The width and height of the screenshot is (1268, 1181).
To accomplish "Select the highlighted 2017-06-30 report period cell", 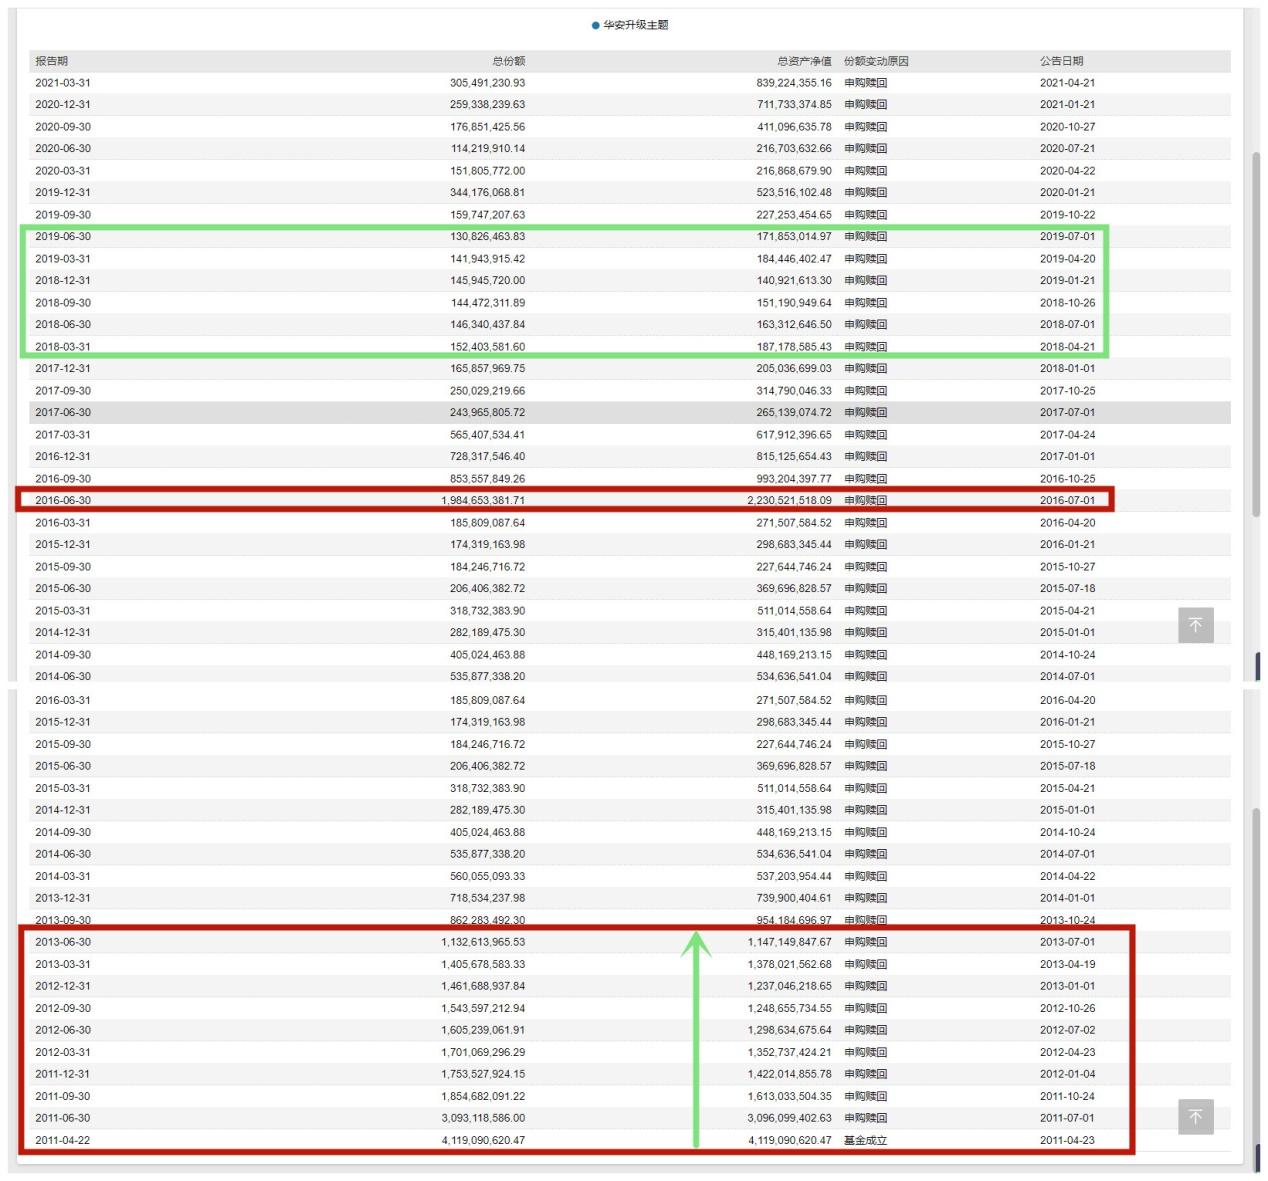I will (63, 413).
